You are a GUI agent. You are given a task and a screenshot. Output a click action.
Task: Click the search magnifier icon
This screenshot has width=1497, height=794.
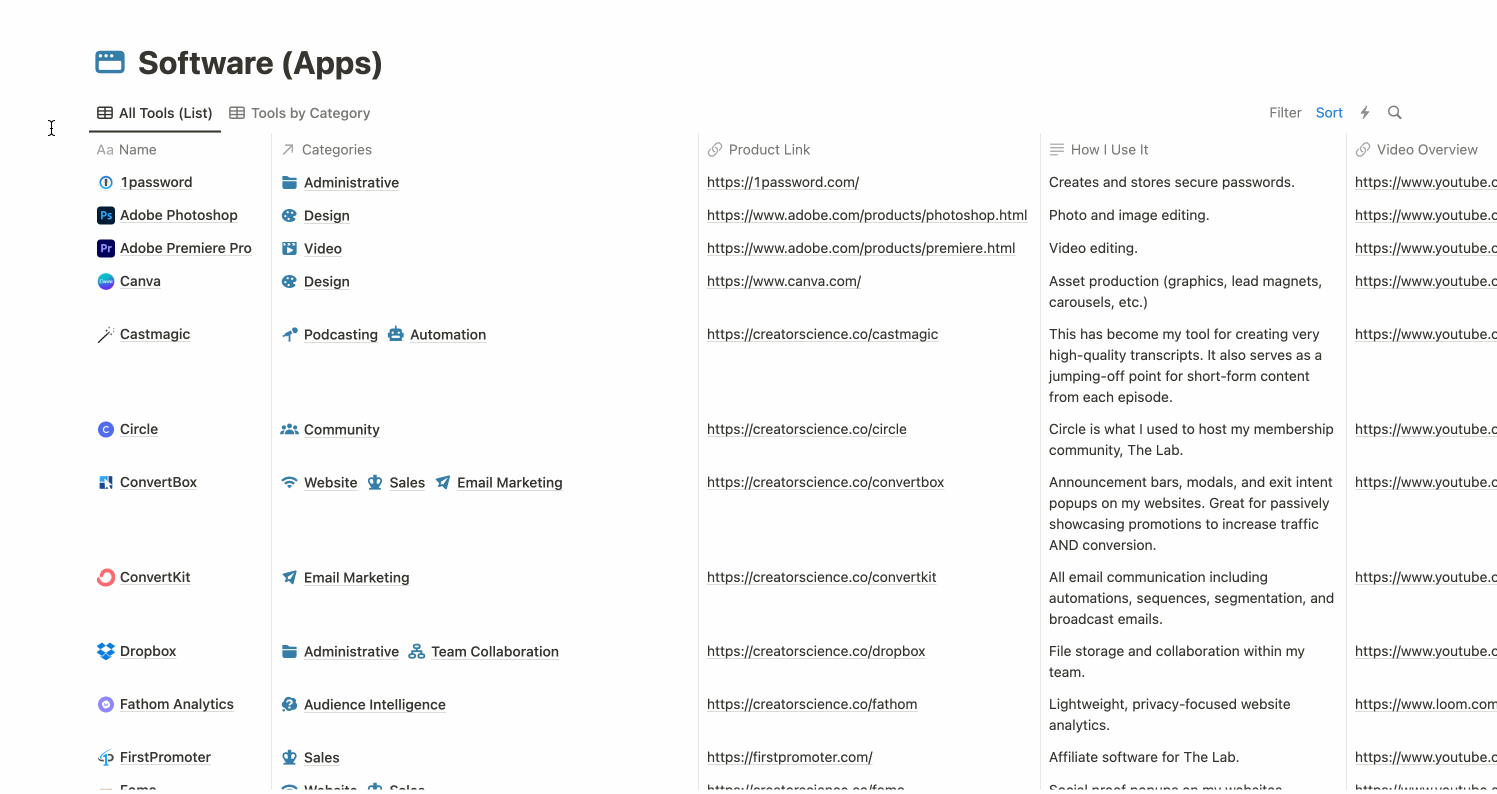coord(1395,113)
